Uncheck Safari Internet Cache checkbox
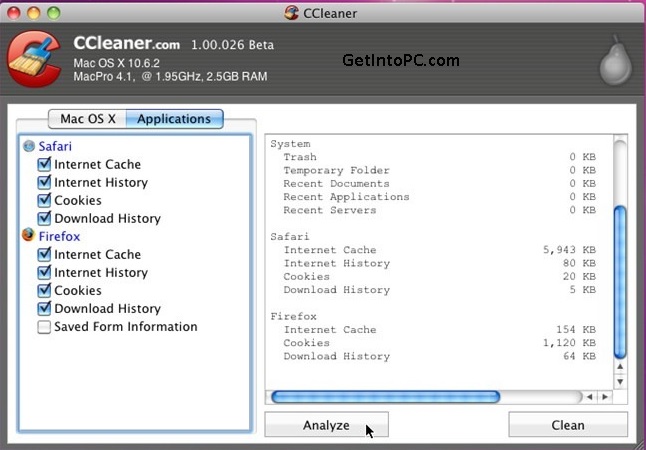 tap(44, 164)
